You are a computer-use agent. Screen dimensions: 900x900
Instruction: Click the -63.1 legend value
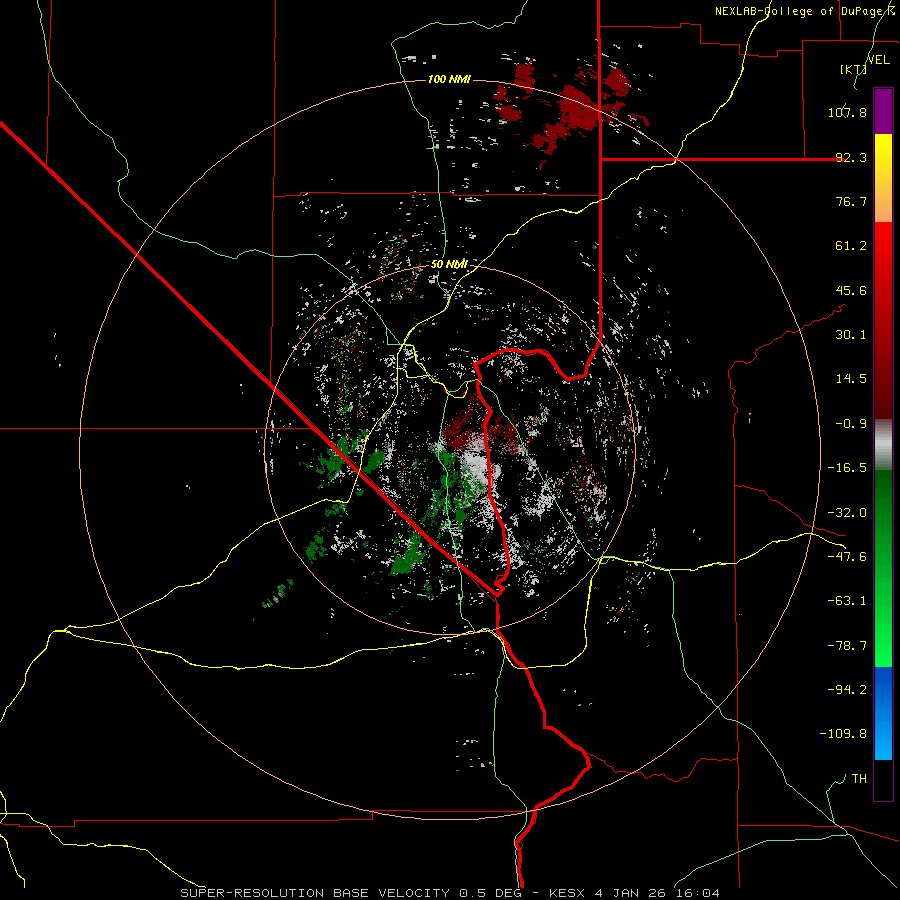coord(847,601)
